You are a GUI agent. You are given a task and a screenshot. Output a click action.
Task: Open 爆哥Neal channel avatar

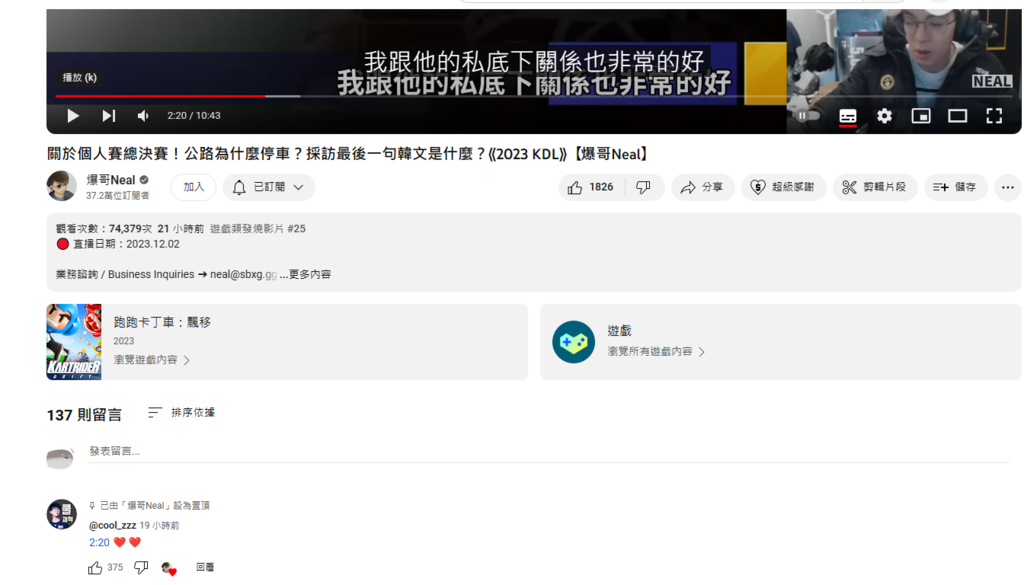point(61,185)
